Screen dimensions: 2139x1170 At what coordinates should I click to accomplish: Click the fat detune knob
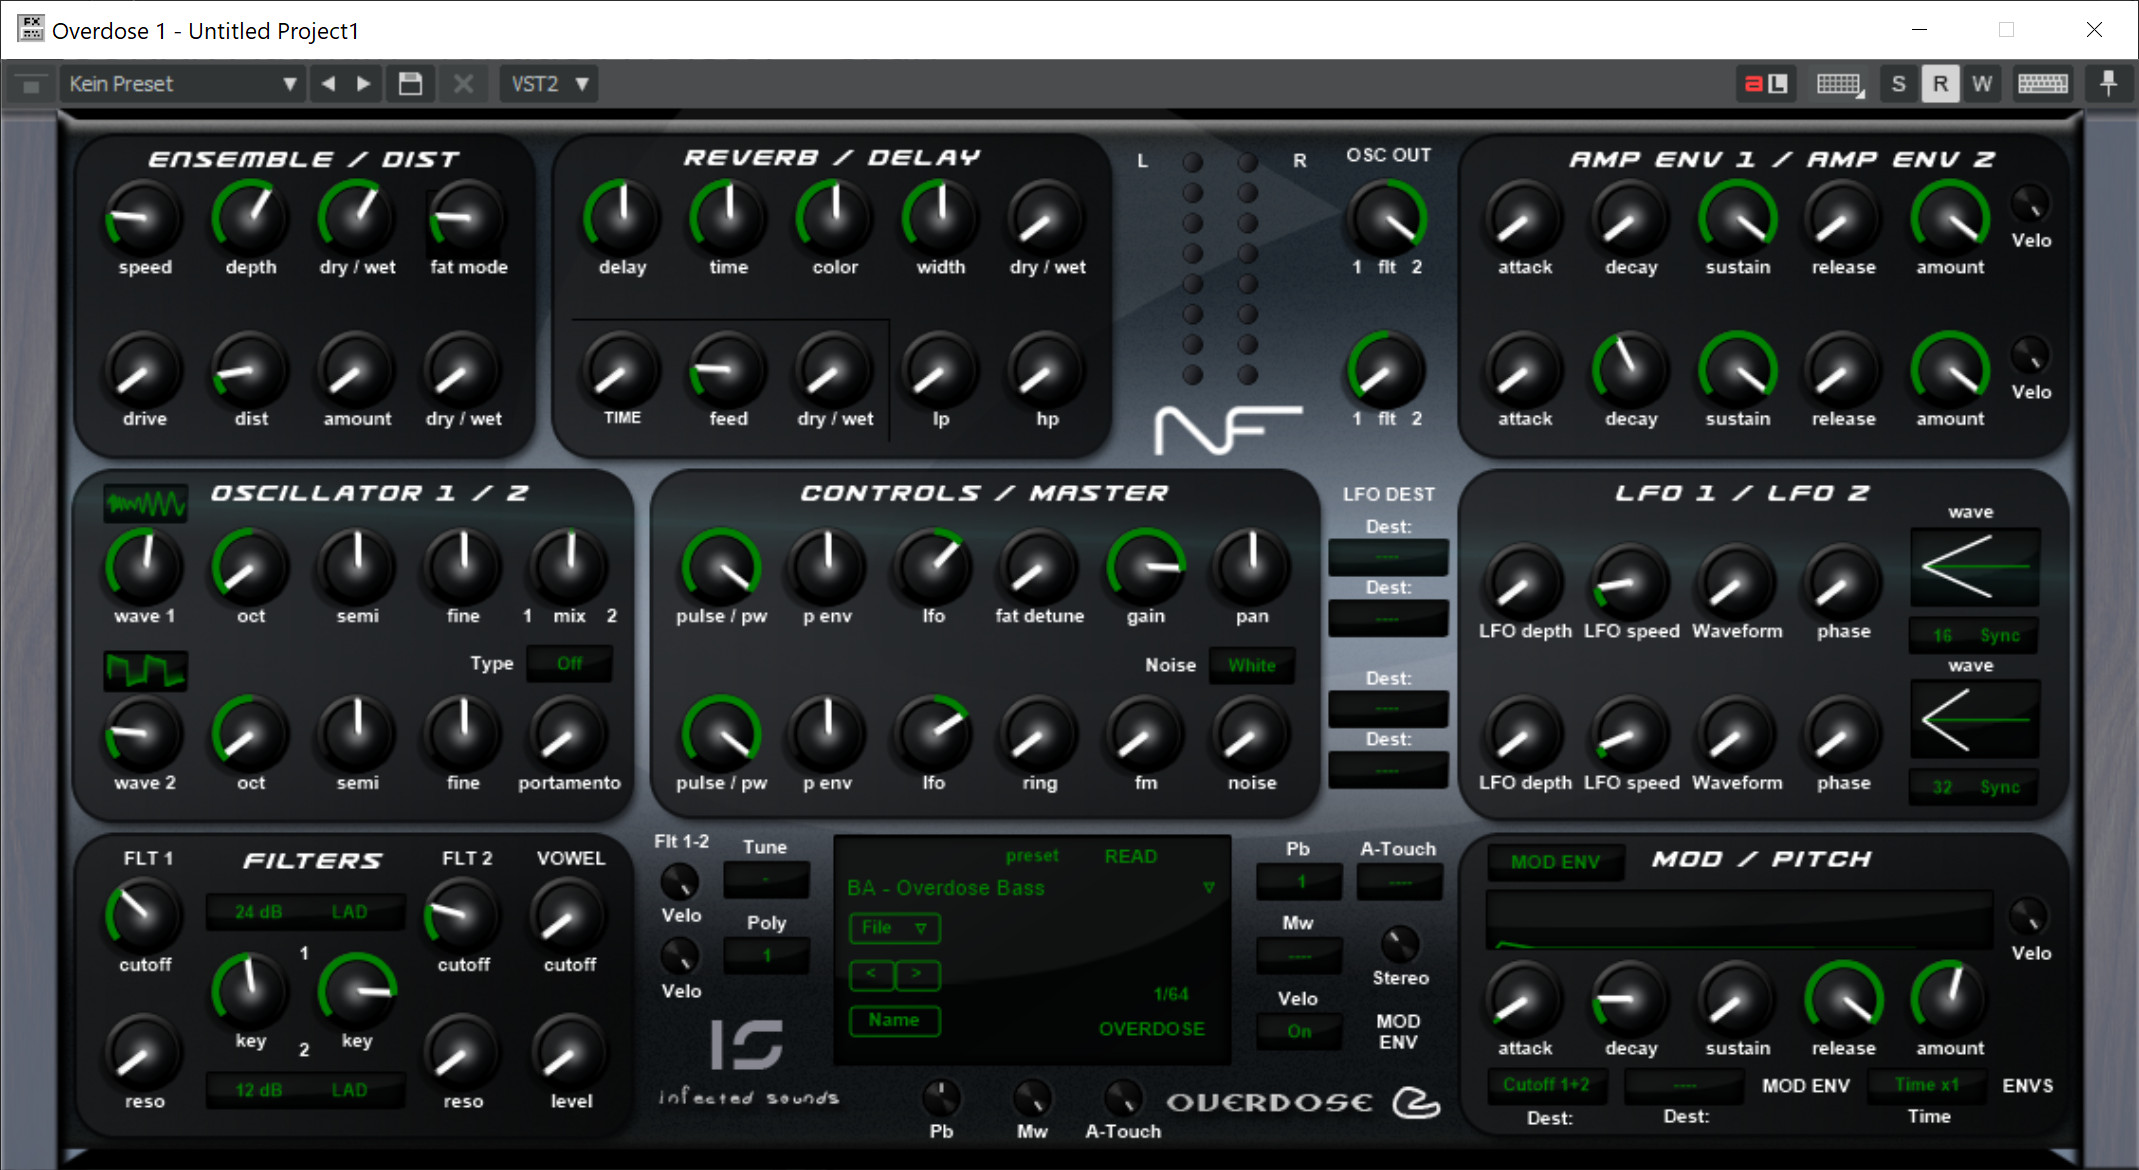click(x=1039, y=567)
